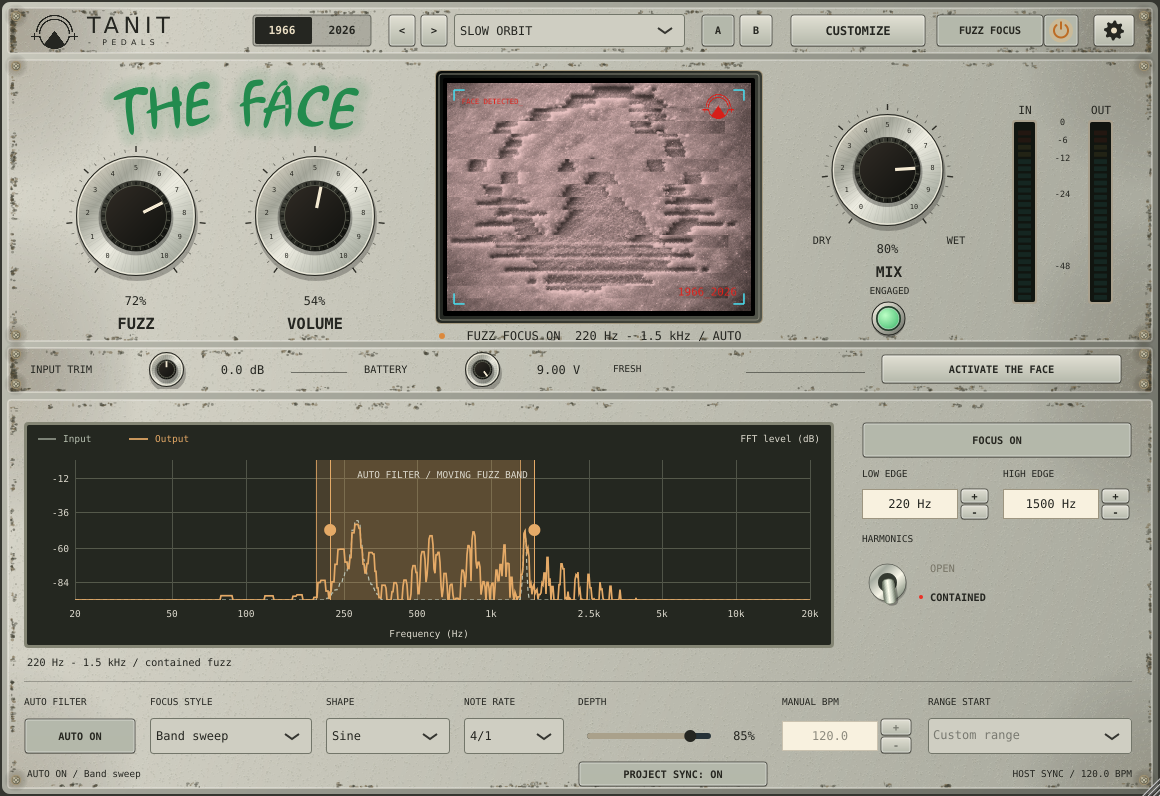This screenshot has height=796, width=1160.
Task: Click the FUZZ FOCUS button
Action: [x=989, y=30]
